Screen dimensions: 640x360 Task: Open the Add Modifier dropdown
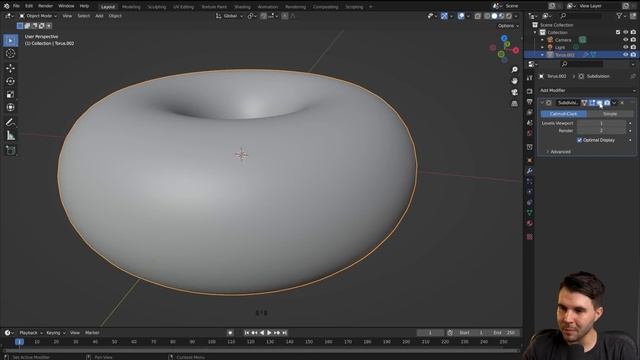point(587,90)
